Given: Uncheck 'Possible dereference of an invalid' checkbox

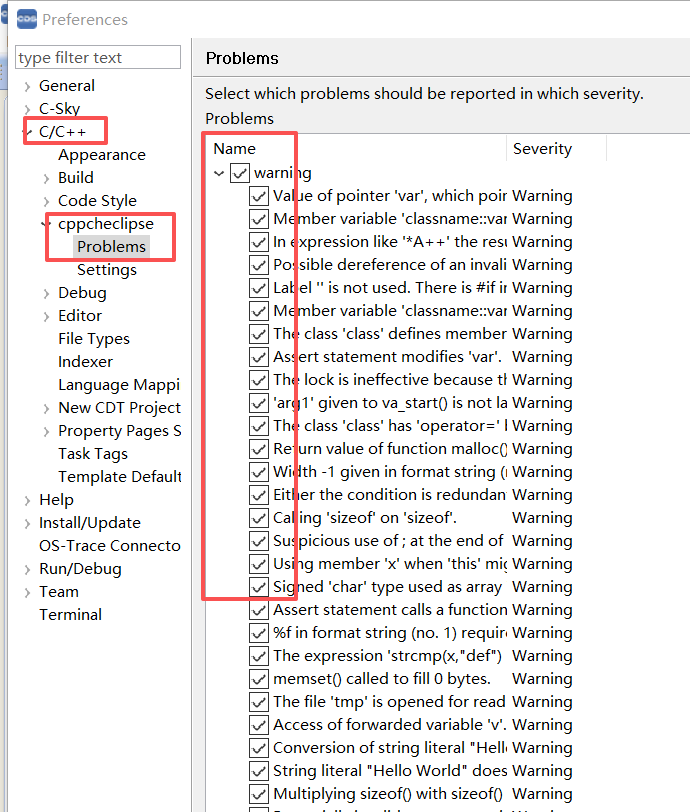Looking at the screenshot, I should 258,265.
